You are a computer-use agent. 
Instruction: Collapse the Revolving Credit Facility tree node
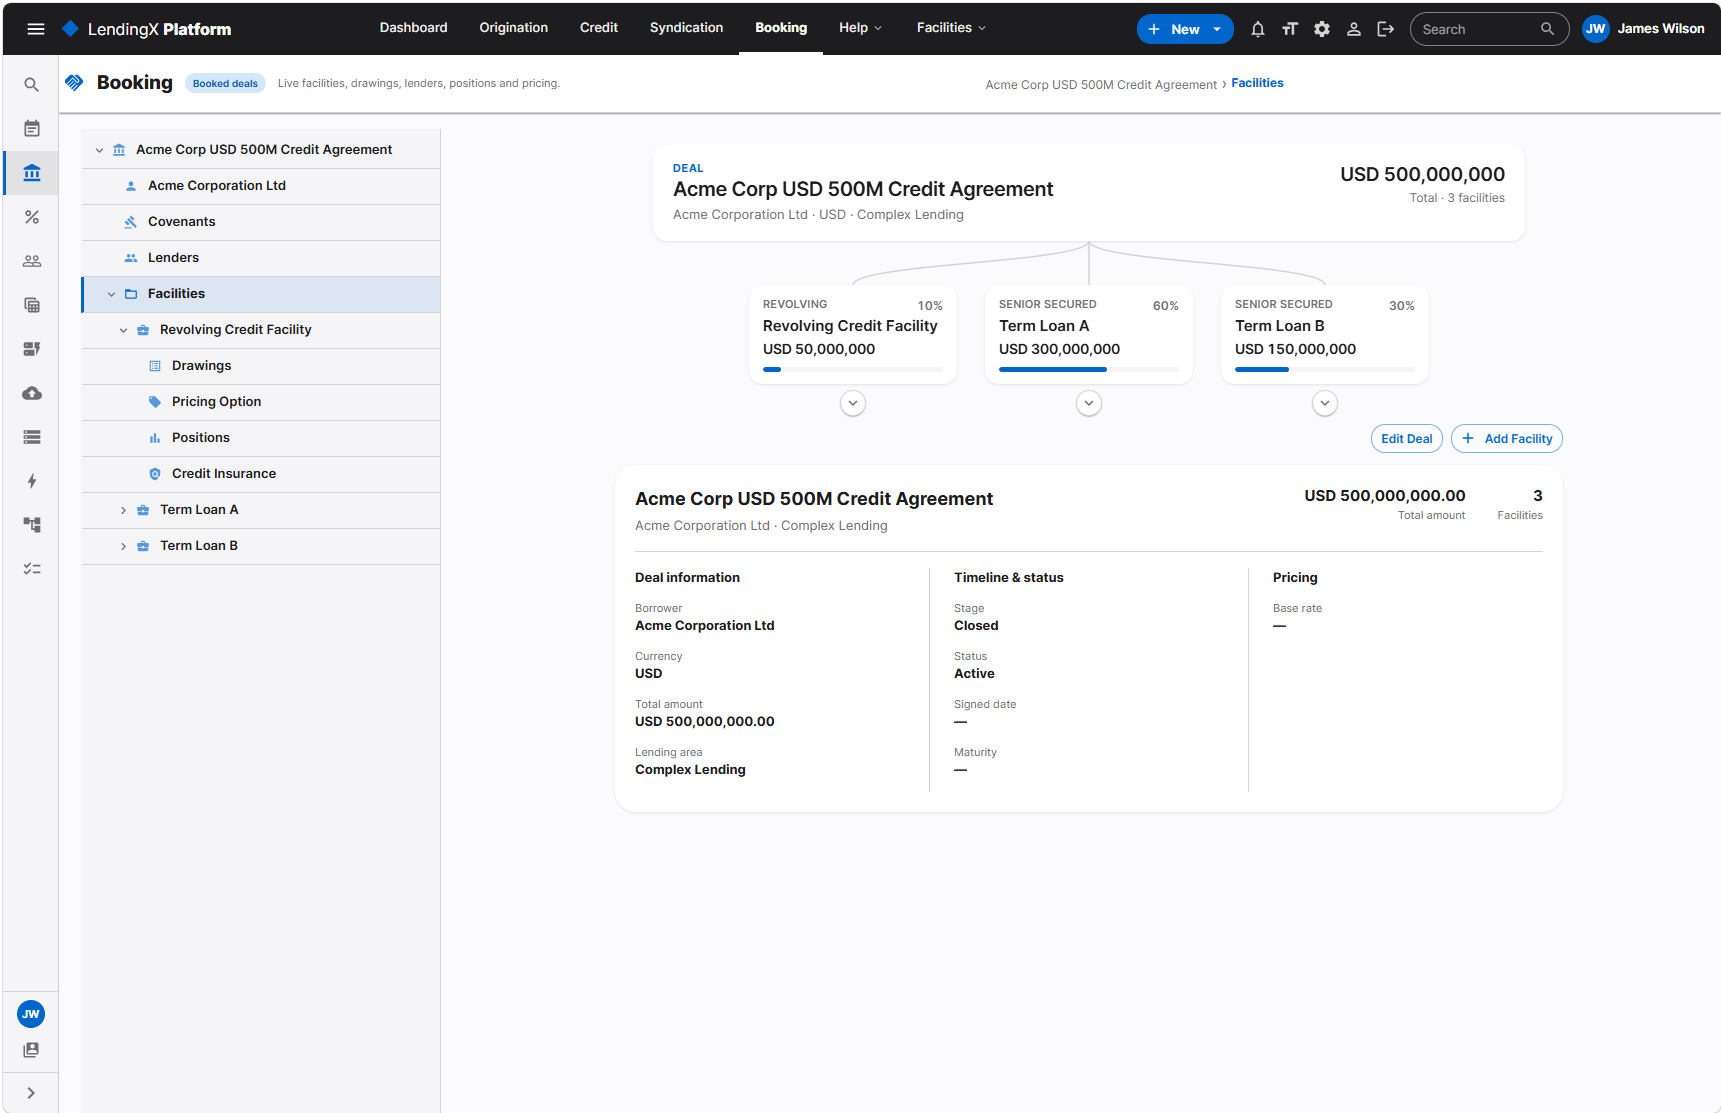(123, 330)
